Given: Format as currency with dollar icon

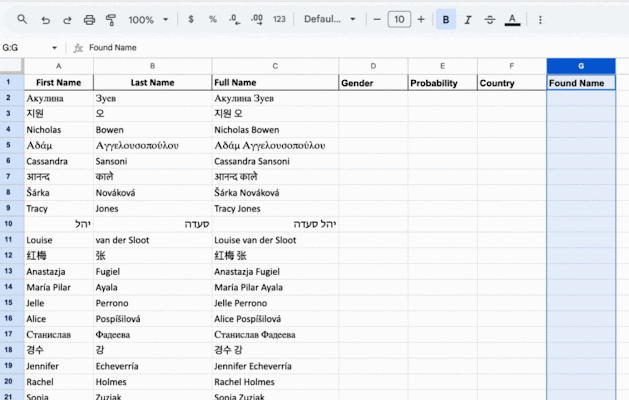Looking at the screenshot, I should pos(191,19).
